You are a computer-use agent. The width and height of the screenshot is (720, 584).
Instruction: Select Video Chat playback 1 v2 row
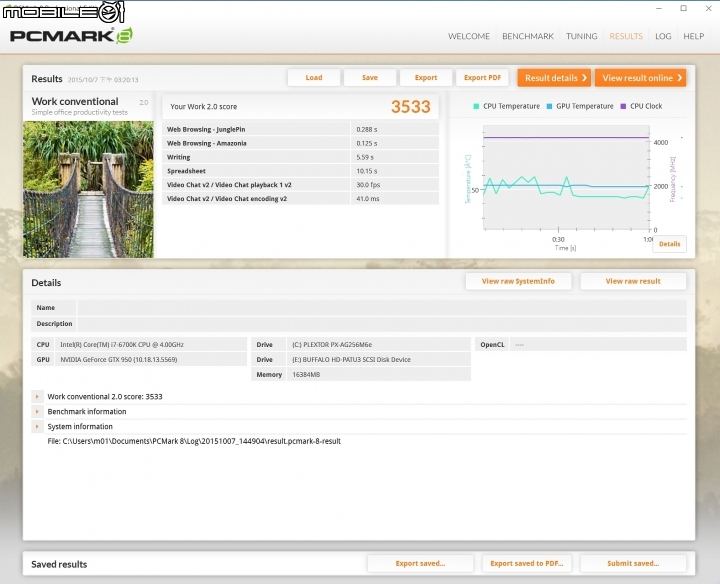coord(300,185)
